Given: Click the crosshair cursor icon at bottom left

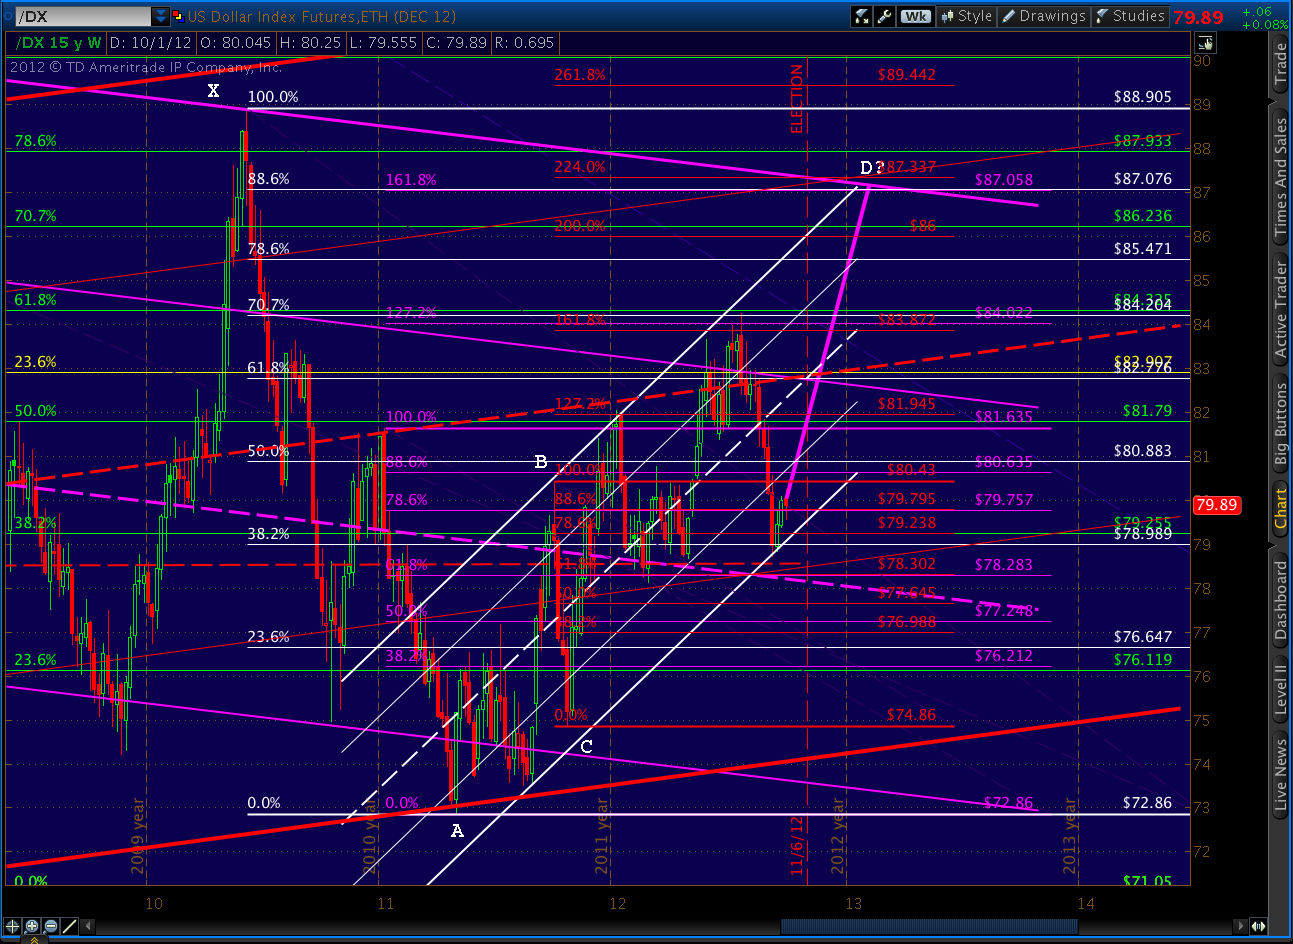Looking at the screenshot, I should (13, 926).
